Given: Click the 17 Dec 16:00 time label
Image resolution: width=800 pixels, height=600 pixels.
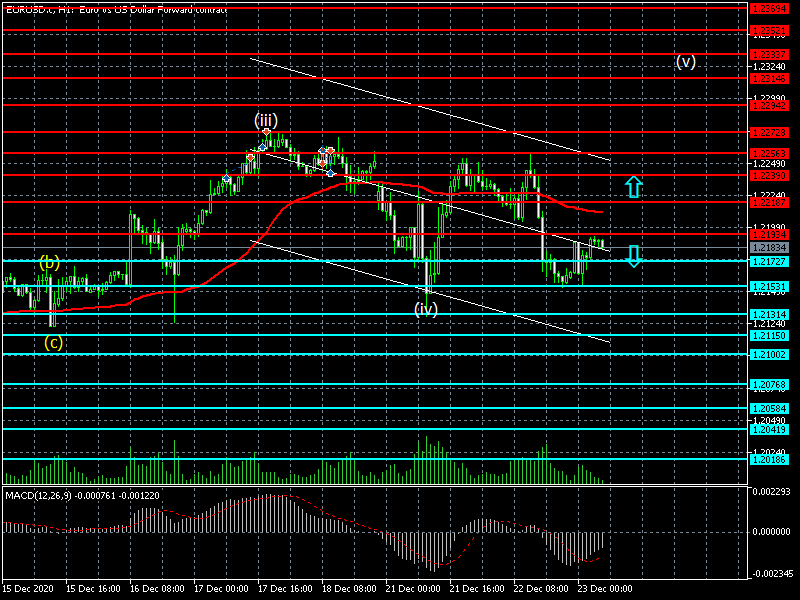Looking at the screenshot, I should click(x=285, y=588).
